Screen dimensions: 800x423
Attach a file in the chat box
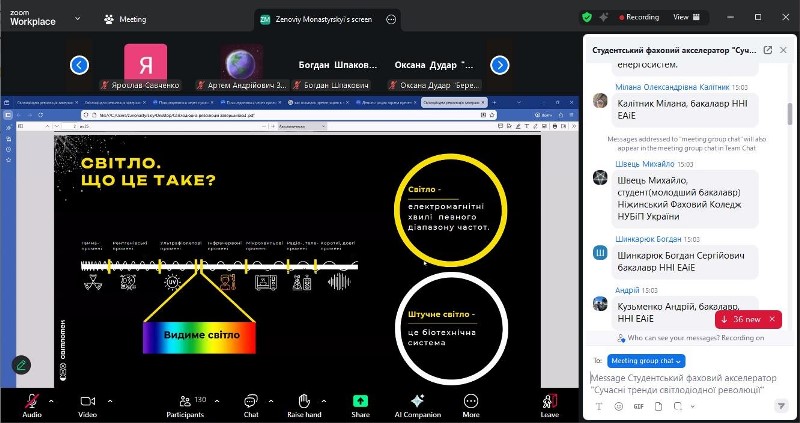[657, 407]
